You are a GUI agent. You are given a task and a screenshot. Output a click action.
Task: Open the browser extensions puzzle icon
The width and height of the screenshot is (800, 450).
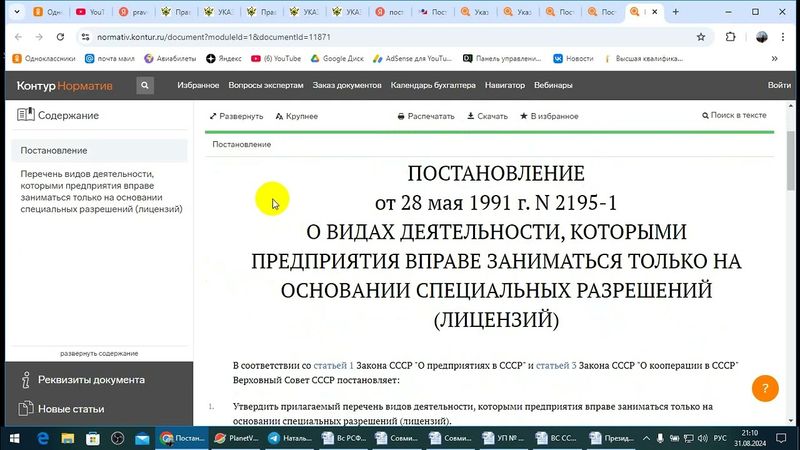(x=731, y=37)
